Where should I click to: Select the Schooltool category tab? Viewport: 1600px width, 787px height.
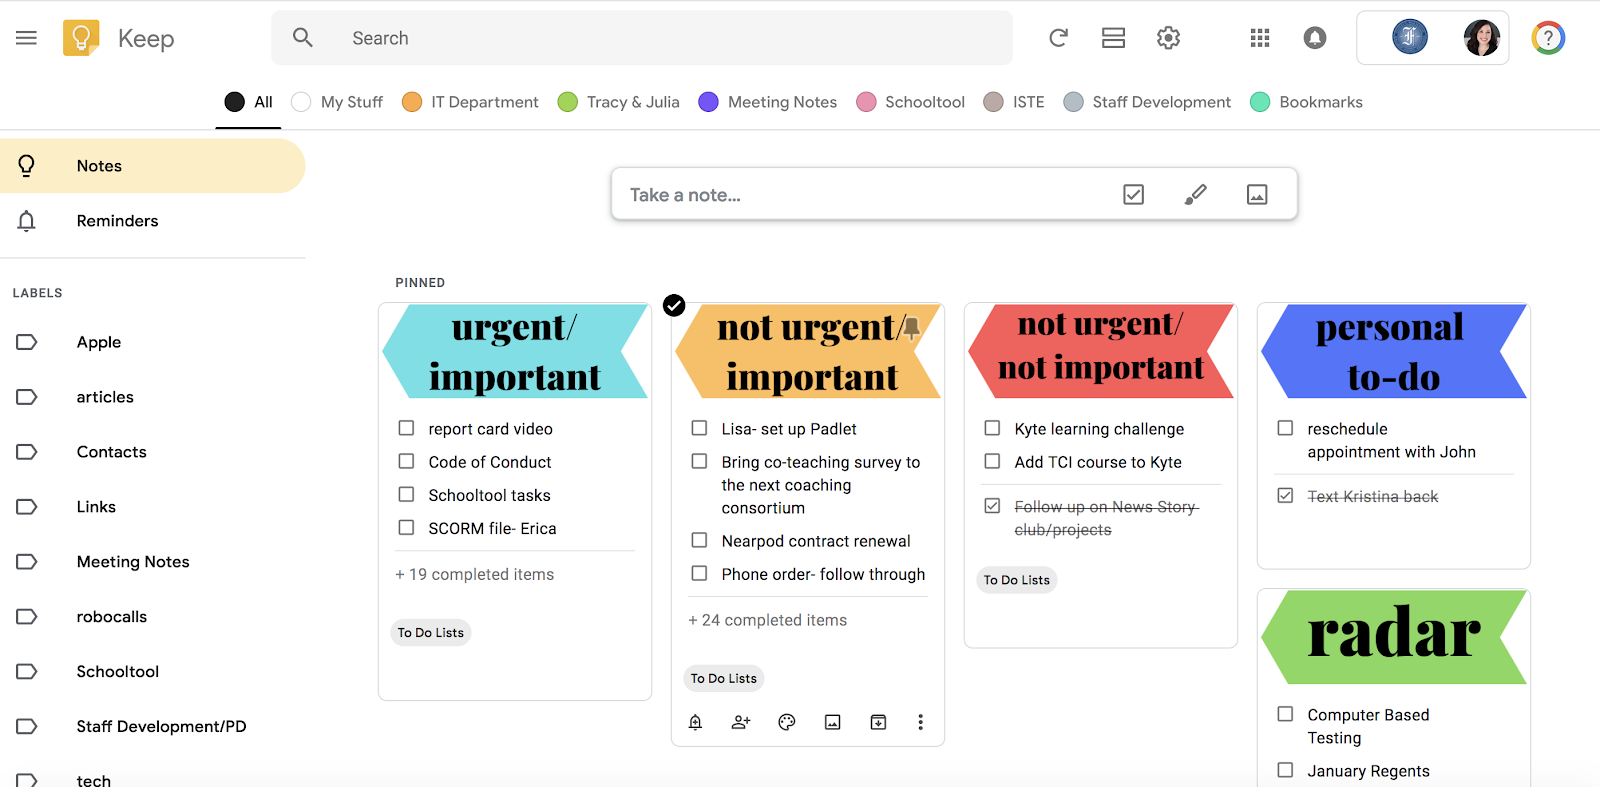tap(911, 102)
